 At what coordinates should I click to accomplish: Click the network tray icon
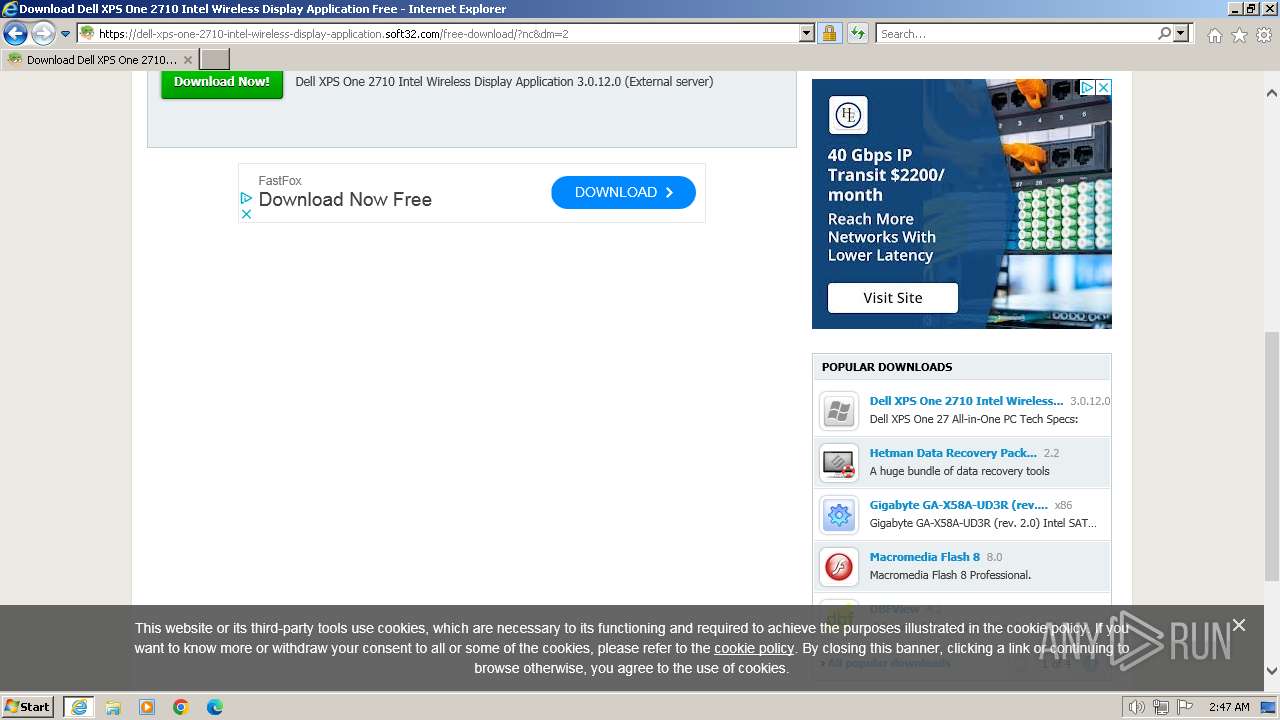pos(1161,707)
